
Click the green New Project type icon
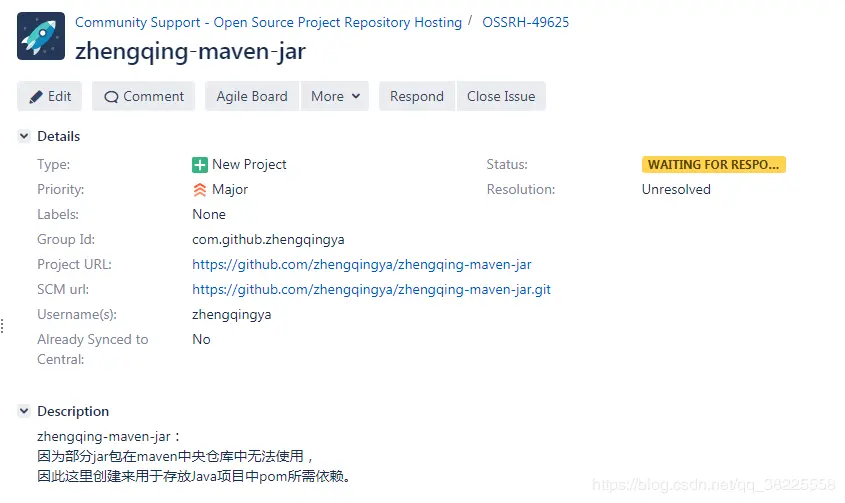coord(200,165)
